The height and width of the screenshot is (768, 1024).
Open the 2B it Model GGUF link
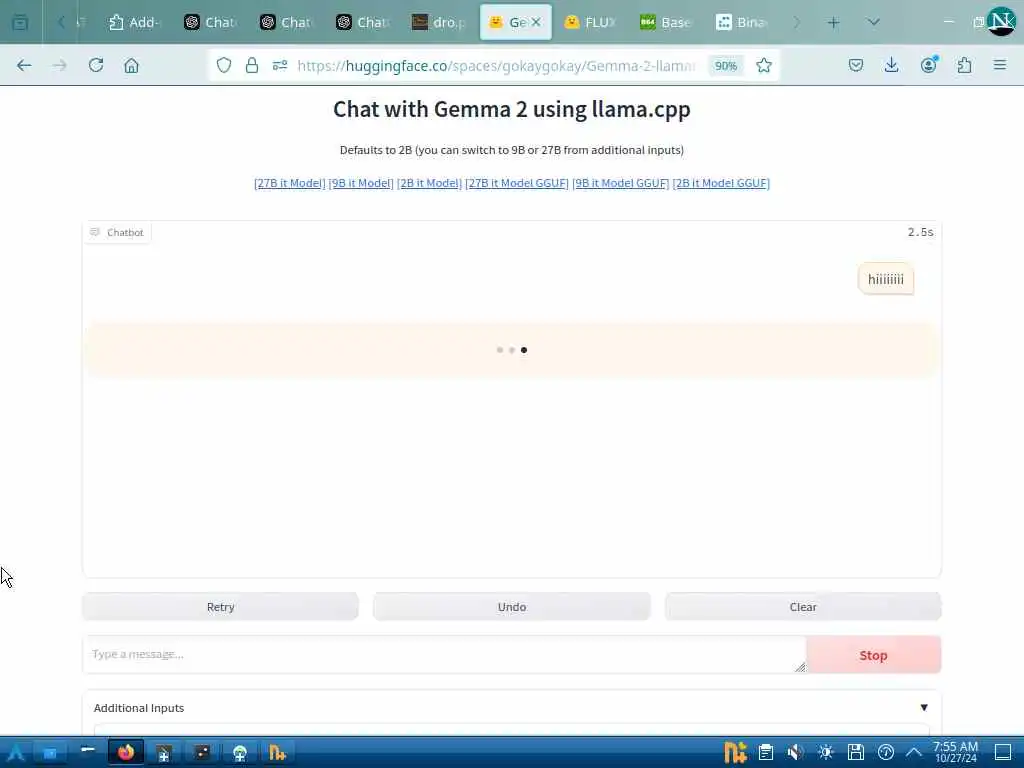pyautogui.click(x=721, y=183)
